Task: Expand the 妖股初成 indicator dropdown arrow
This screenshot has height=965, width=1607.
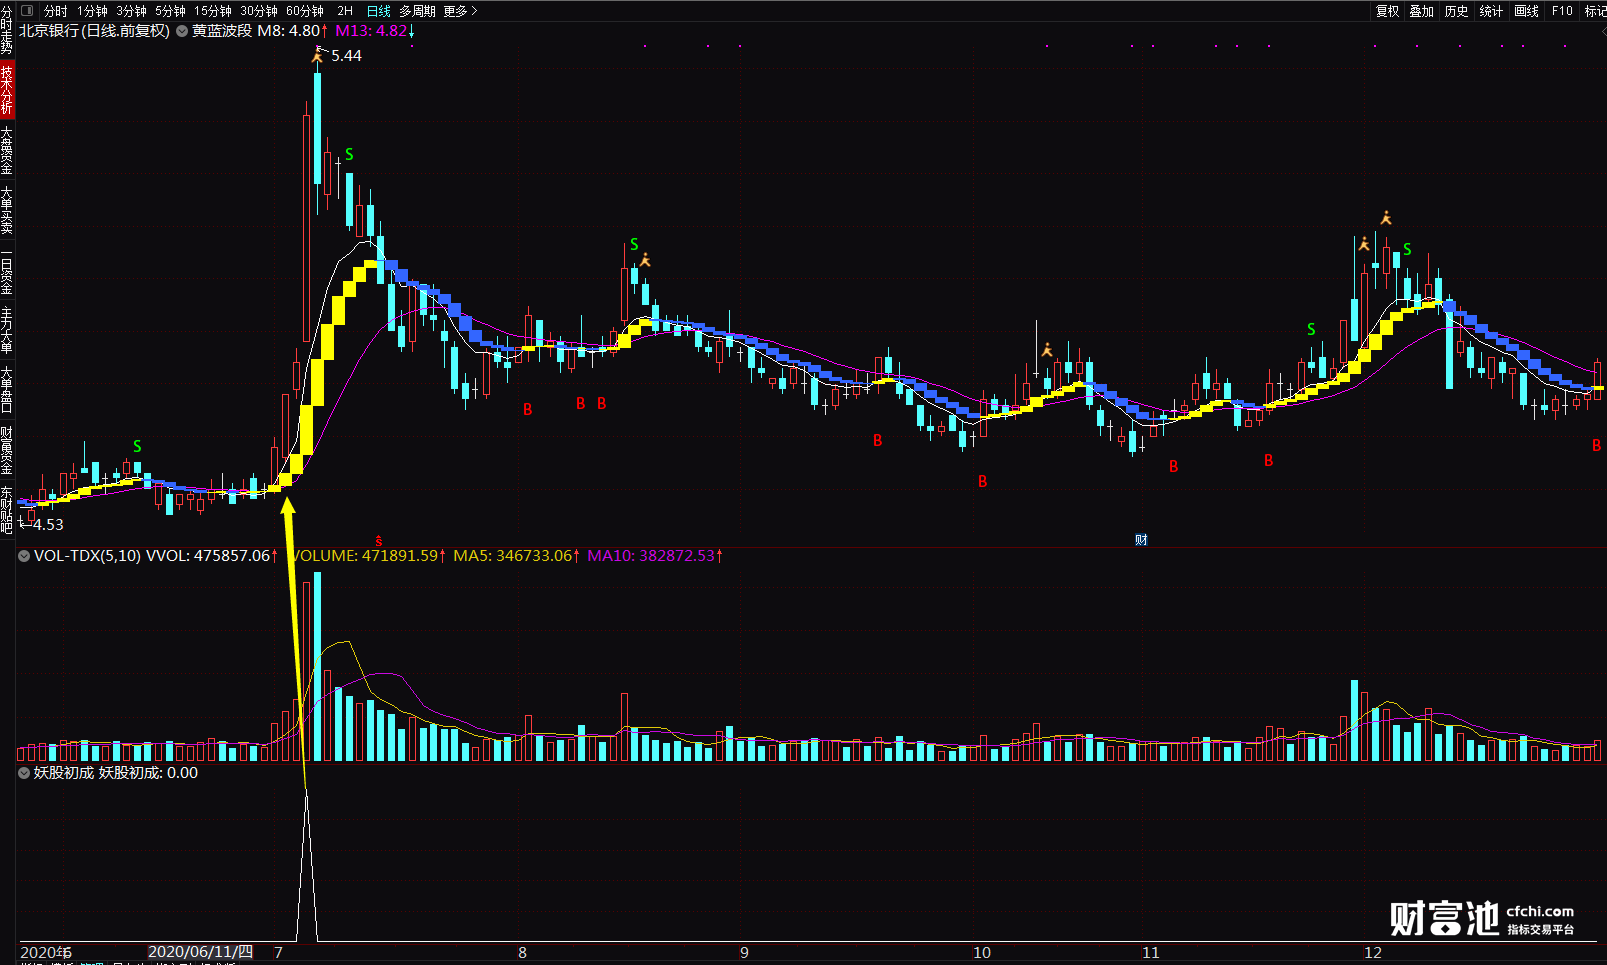Action: [x=24, y=773]
